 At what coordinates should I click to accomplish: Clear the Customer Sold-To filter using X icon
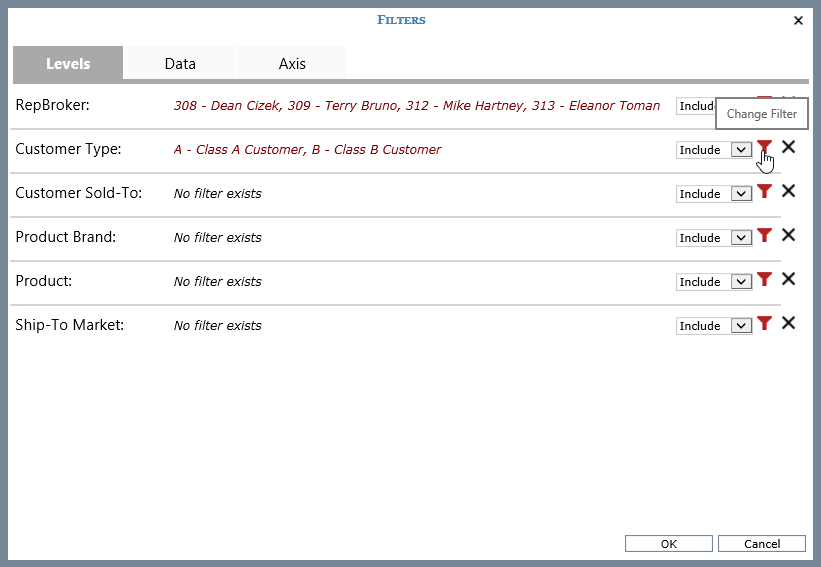click(x=788, y=192)
